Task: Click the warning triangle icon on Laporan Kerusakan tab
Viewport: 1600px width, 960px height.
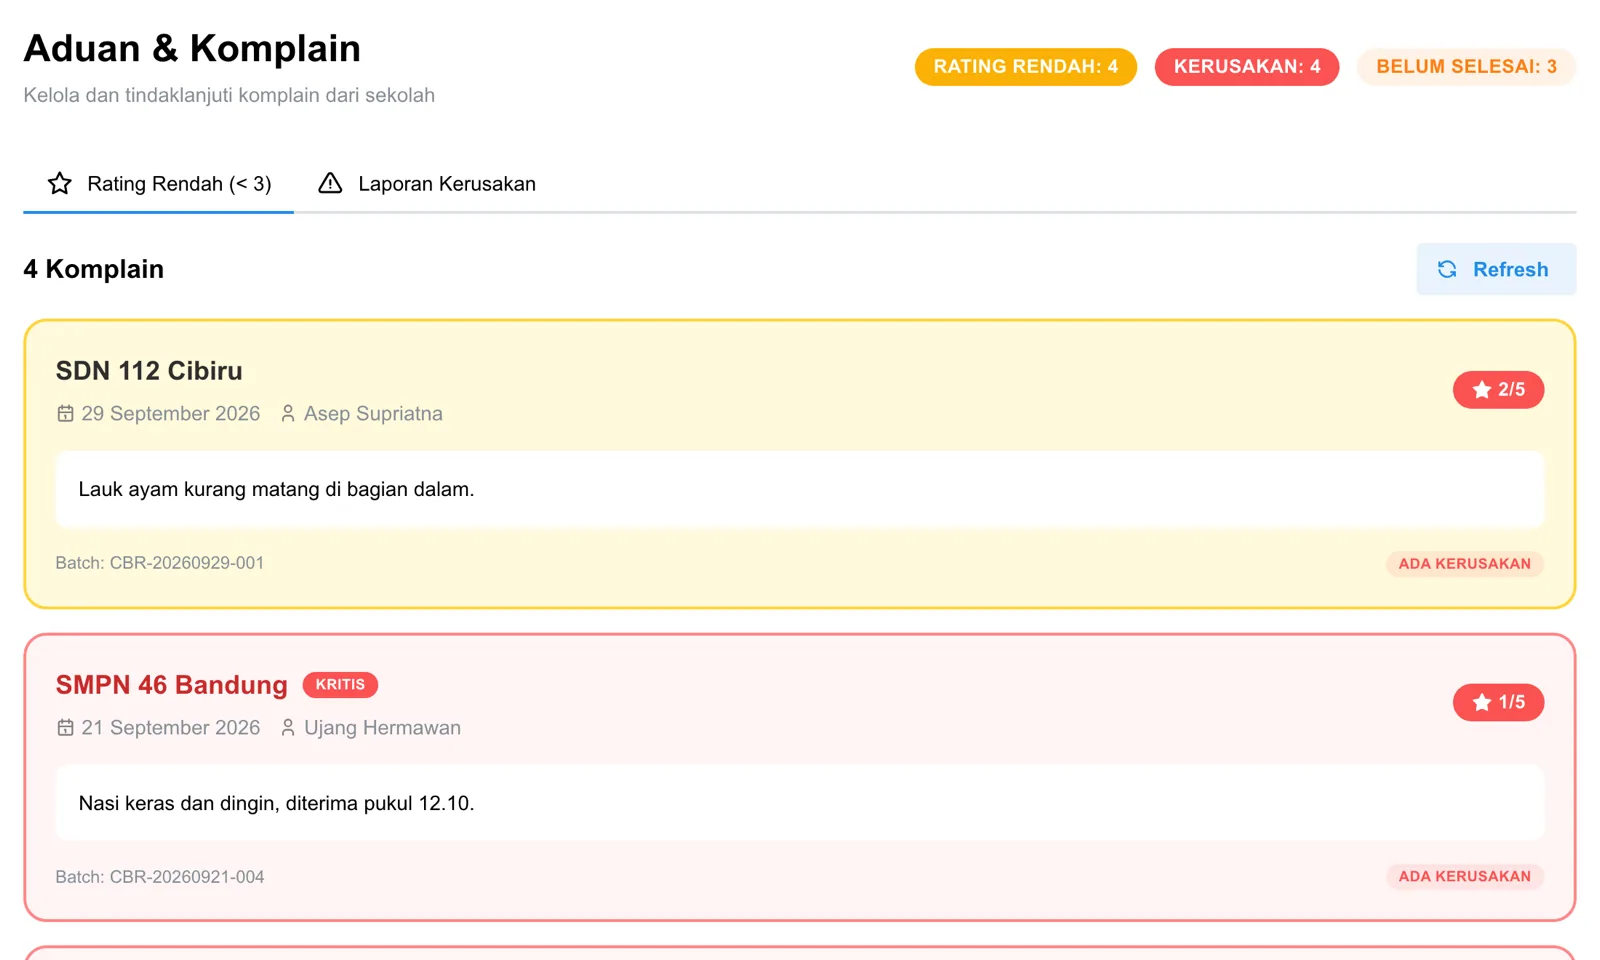Action: coord(330,183)
